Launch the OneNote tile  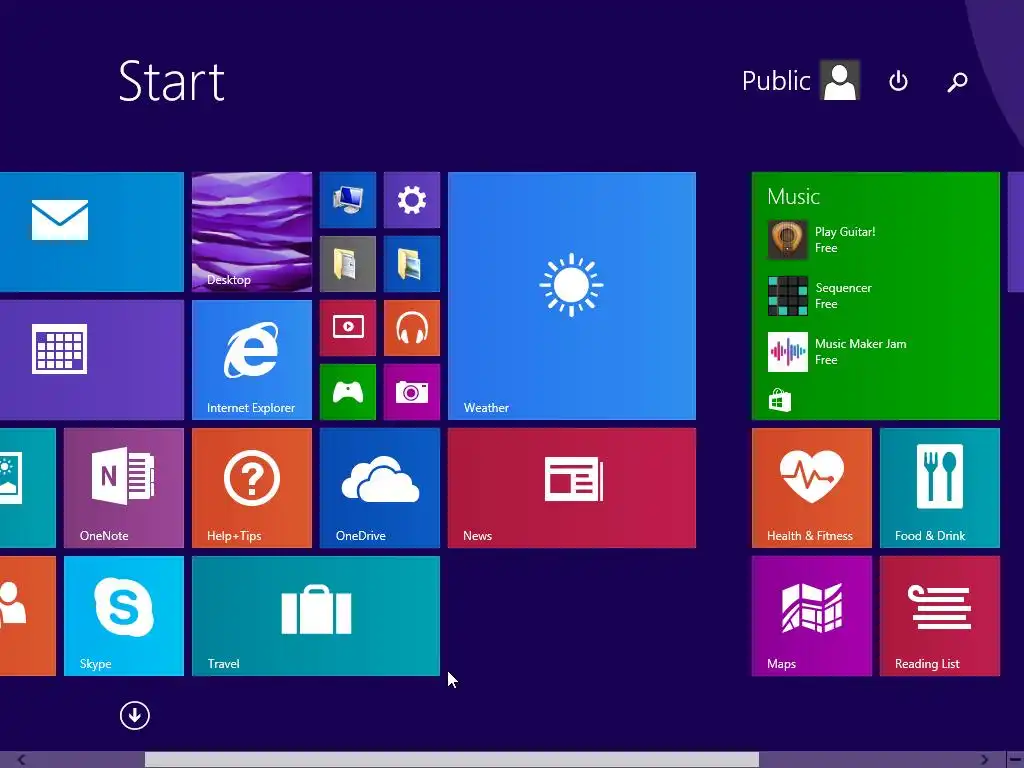tap(124, 488)
